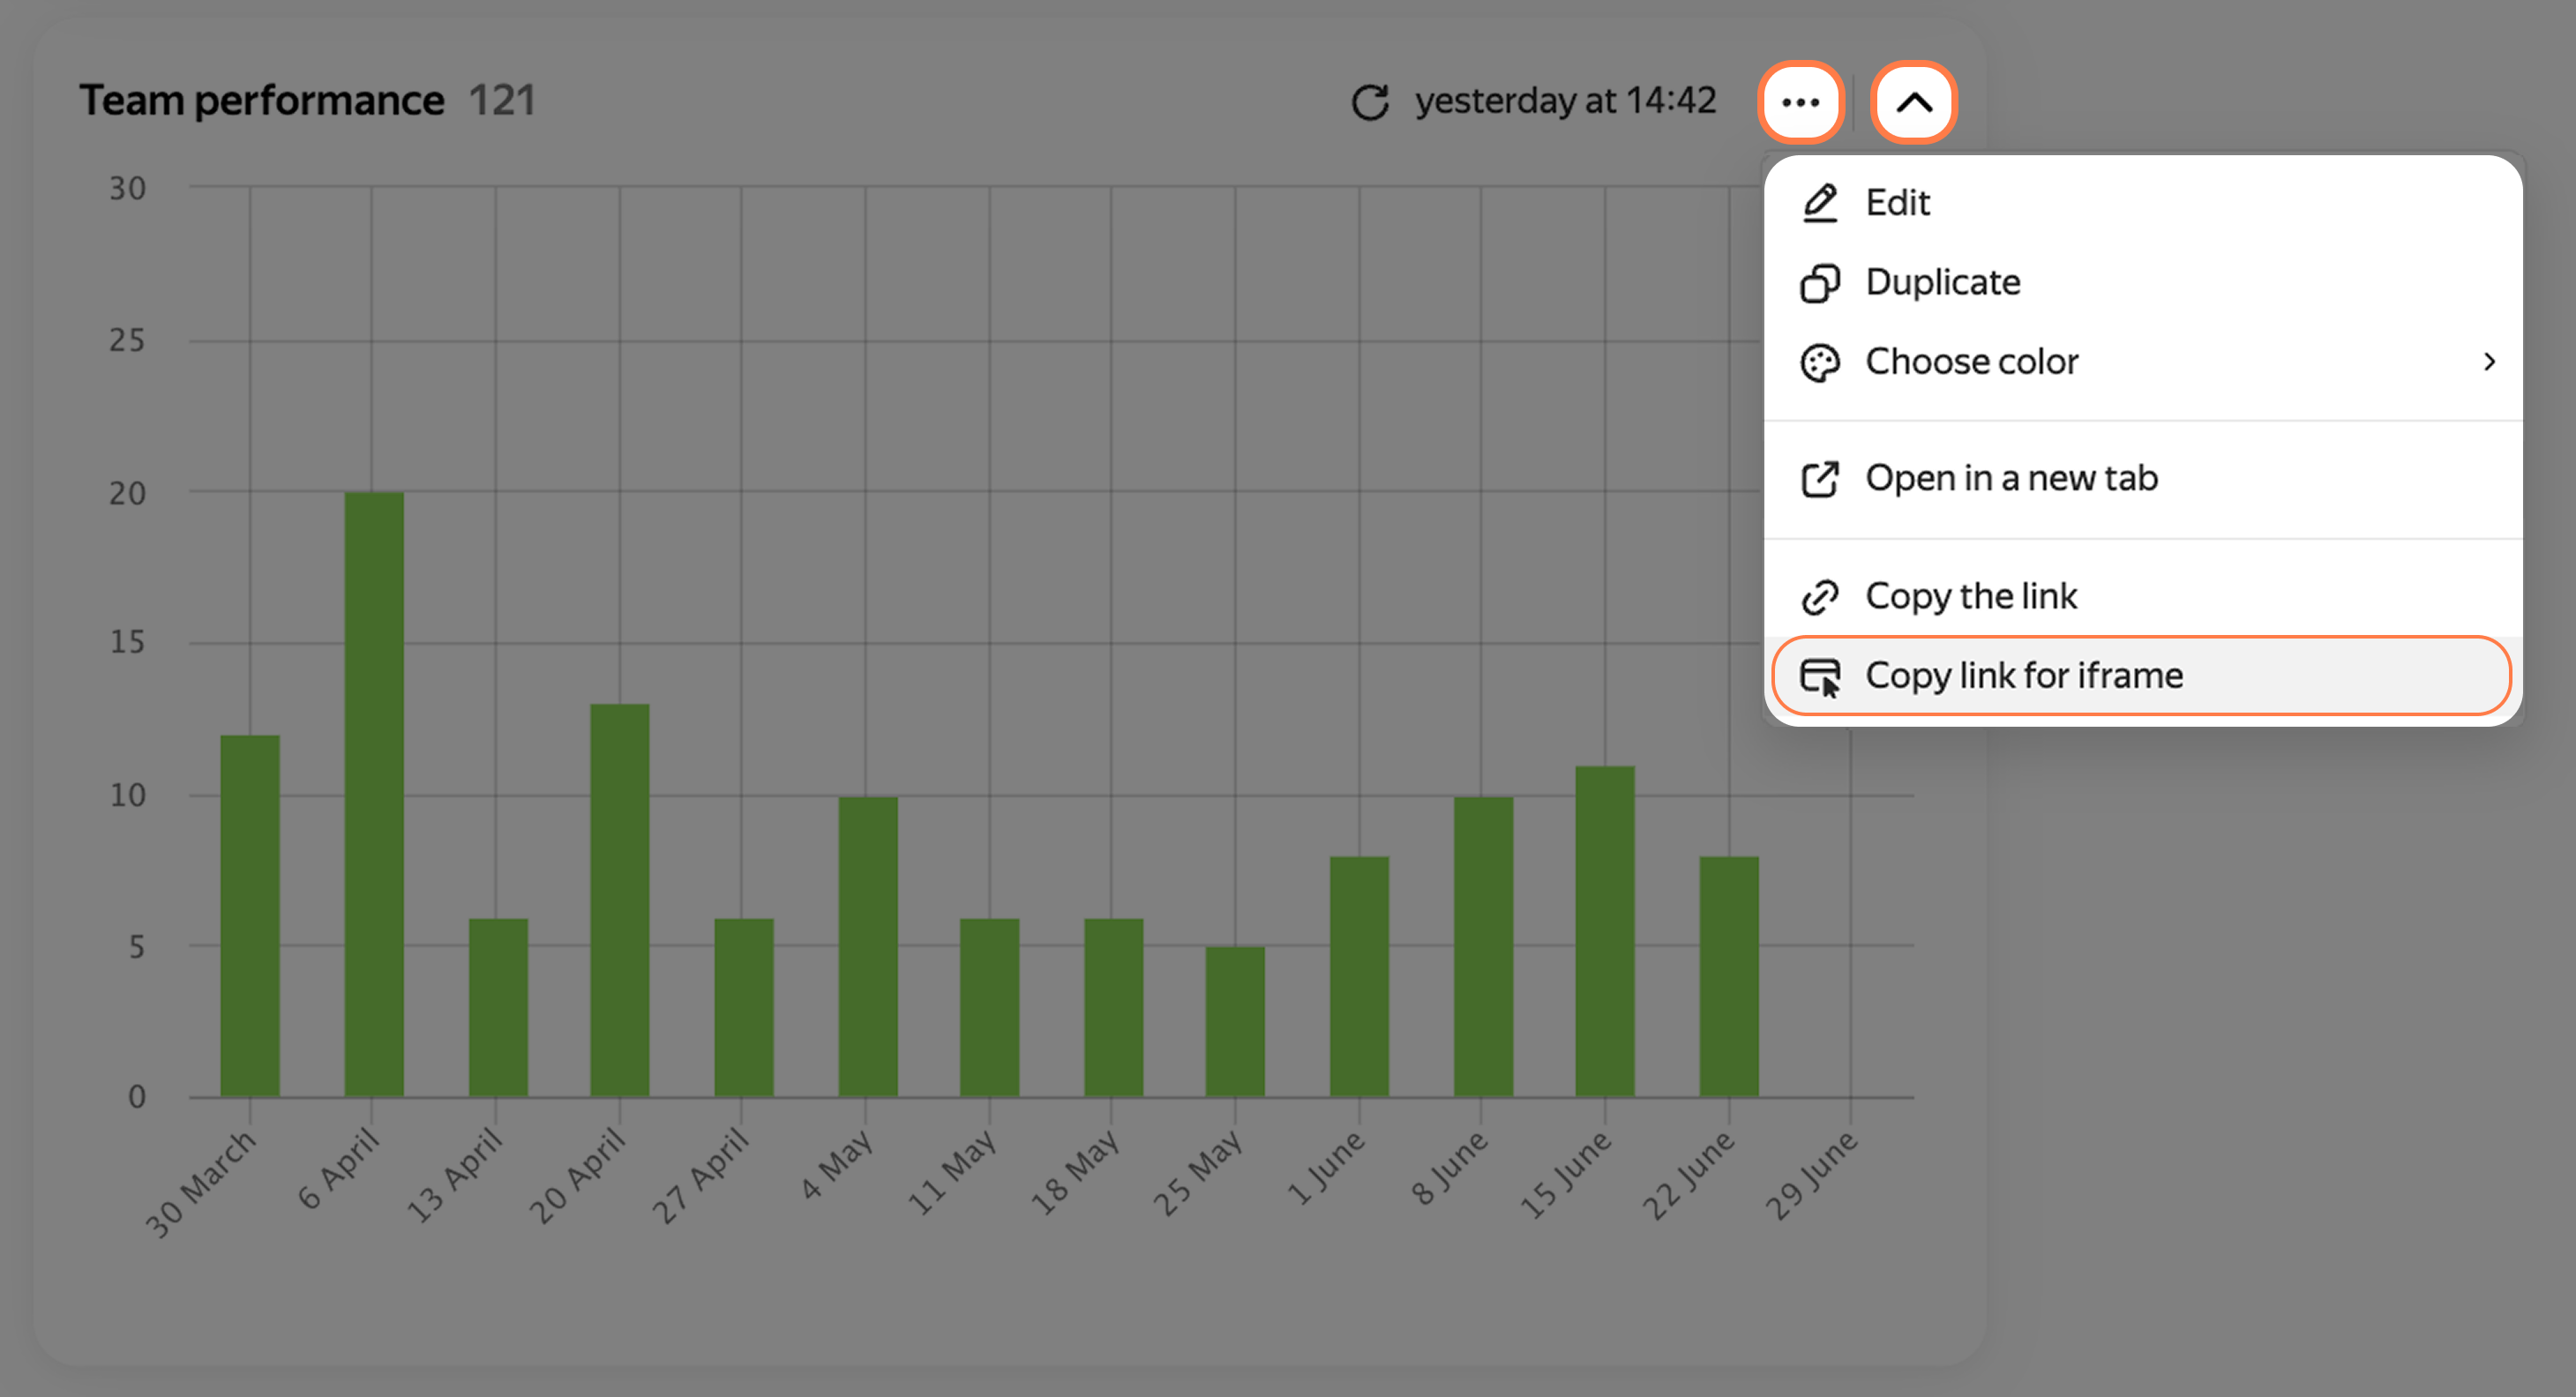
Task: Open the three-dots widget menu
Action: pyautogui.click(x=1800, y=102)
